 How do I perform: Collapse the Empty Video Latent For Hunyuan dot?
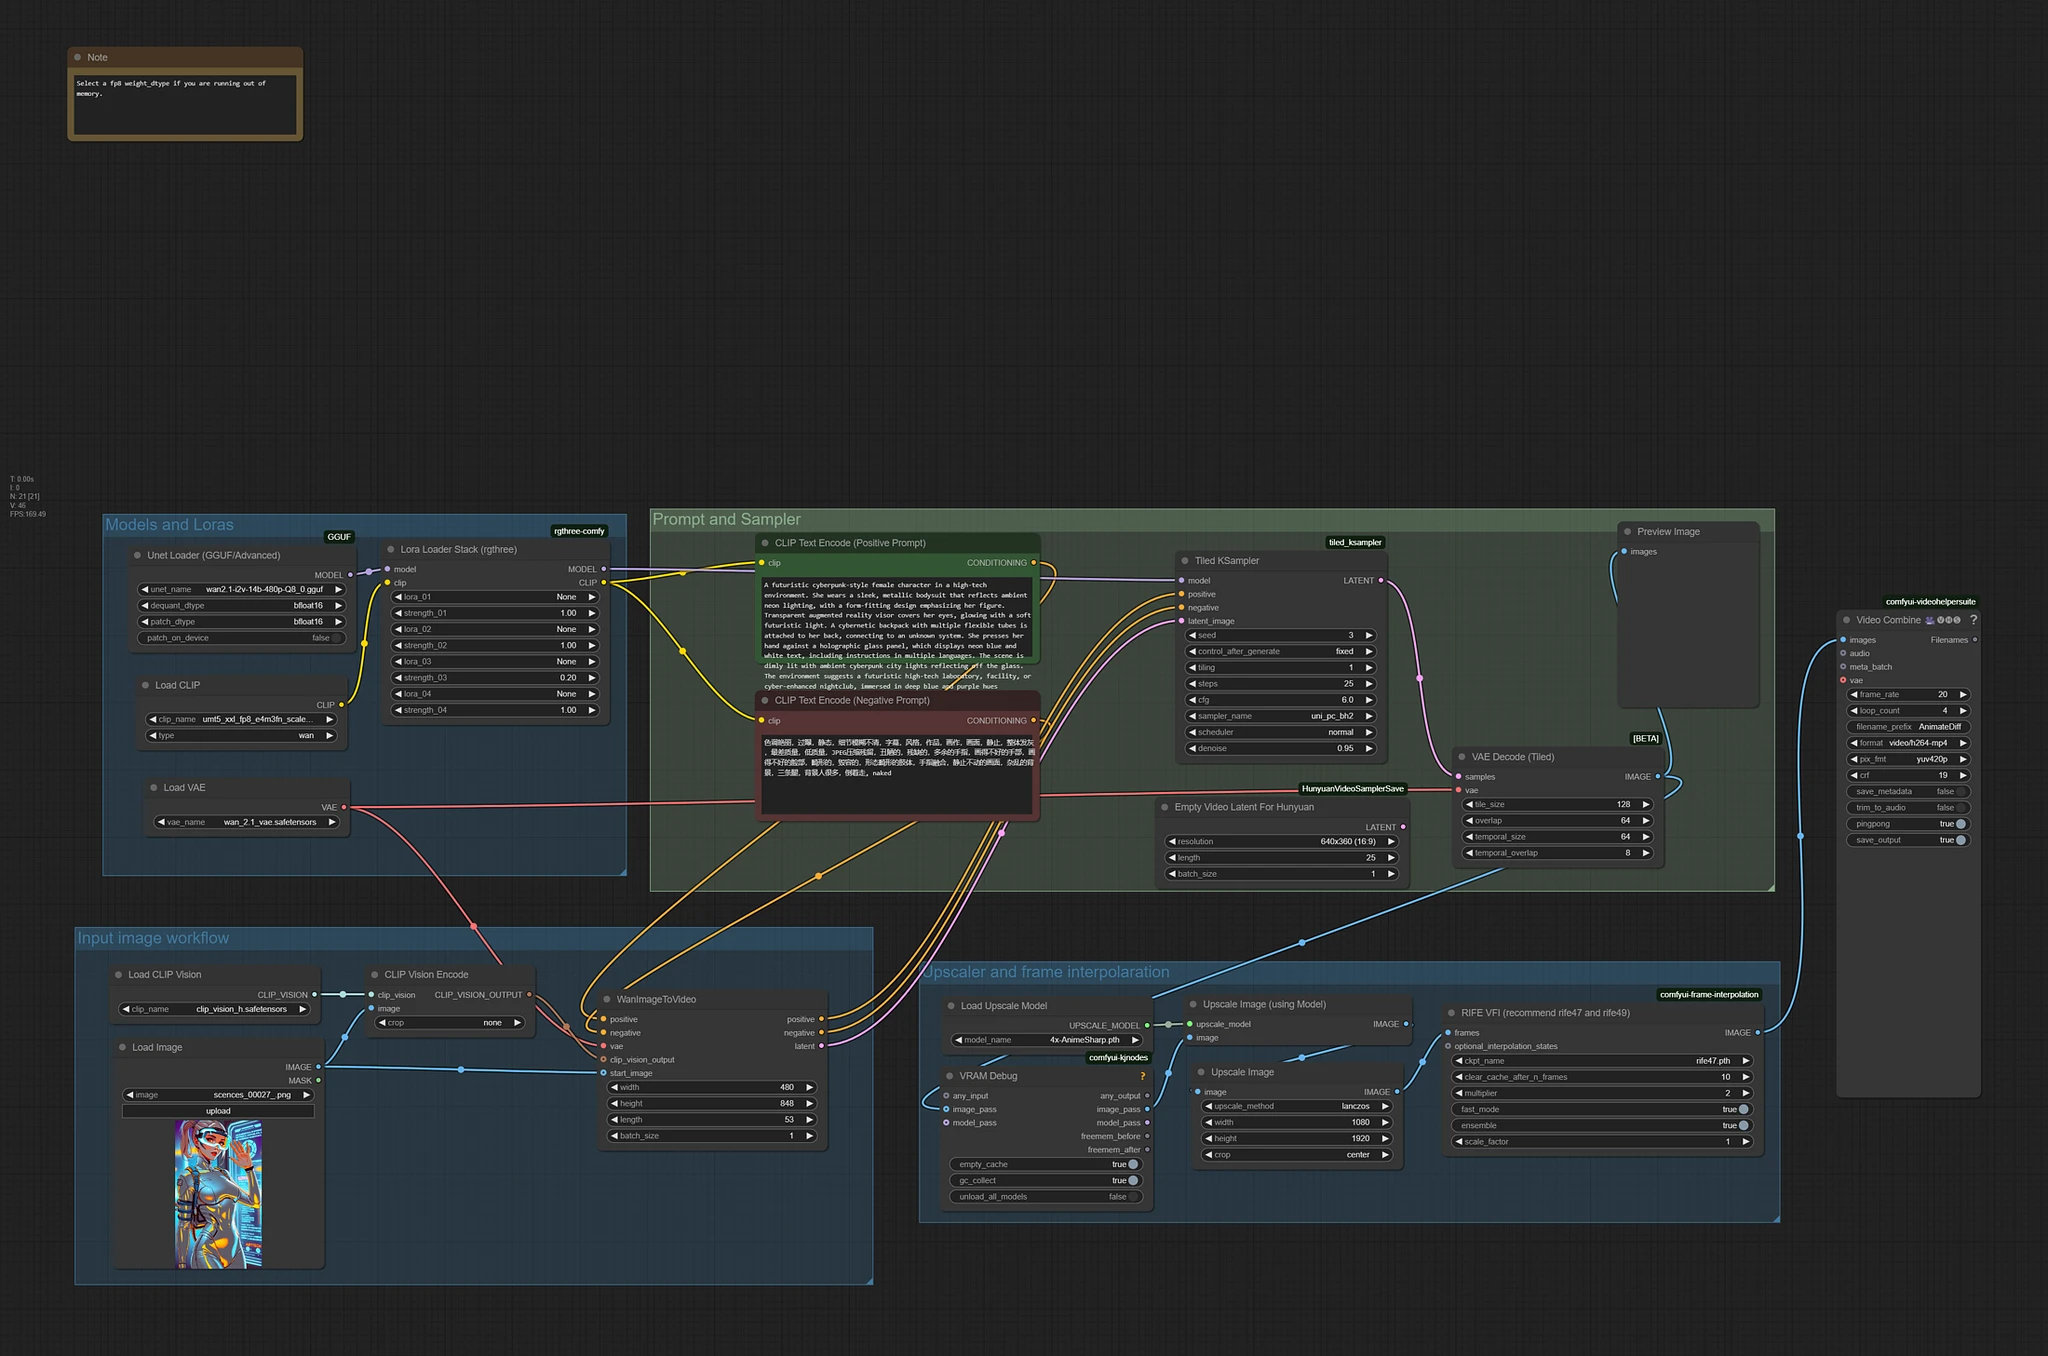pyautogui.click(x=1165, y=807)
